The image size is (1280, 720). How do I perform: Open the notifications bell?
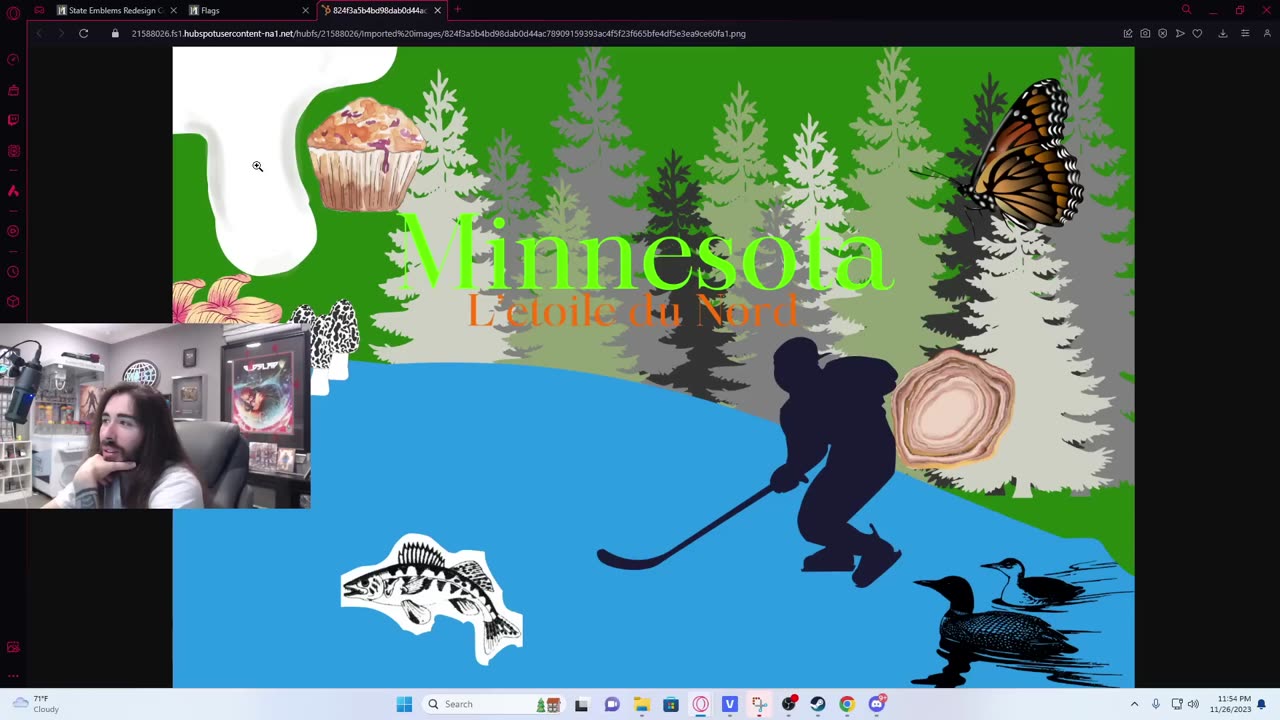[1262, 704]
